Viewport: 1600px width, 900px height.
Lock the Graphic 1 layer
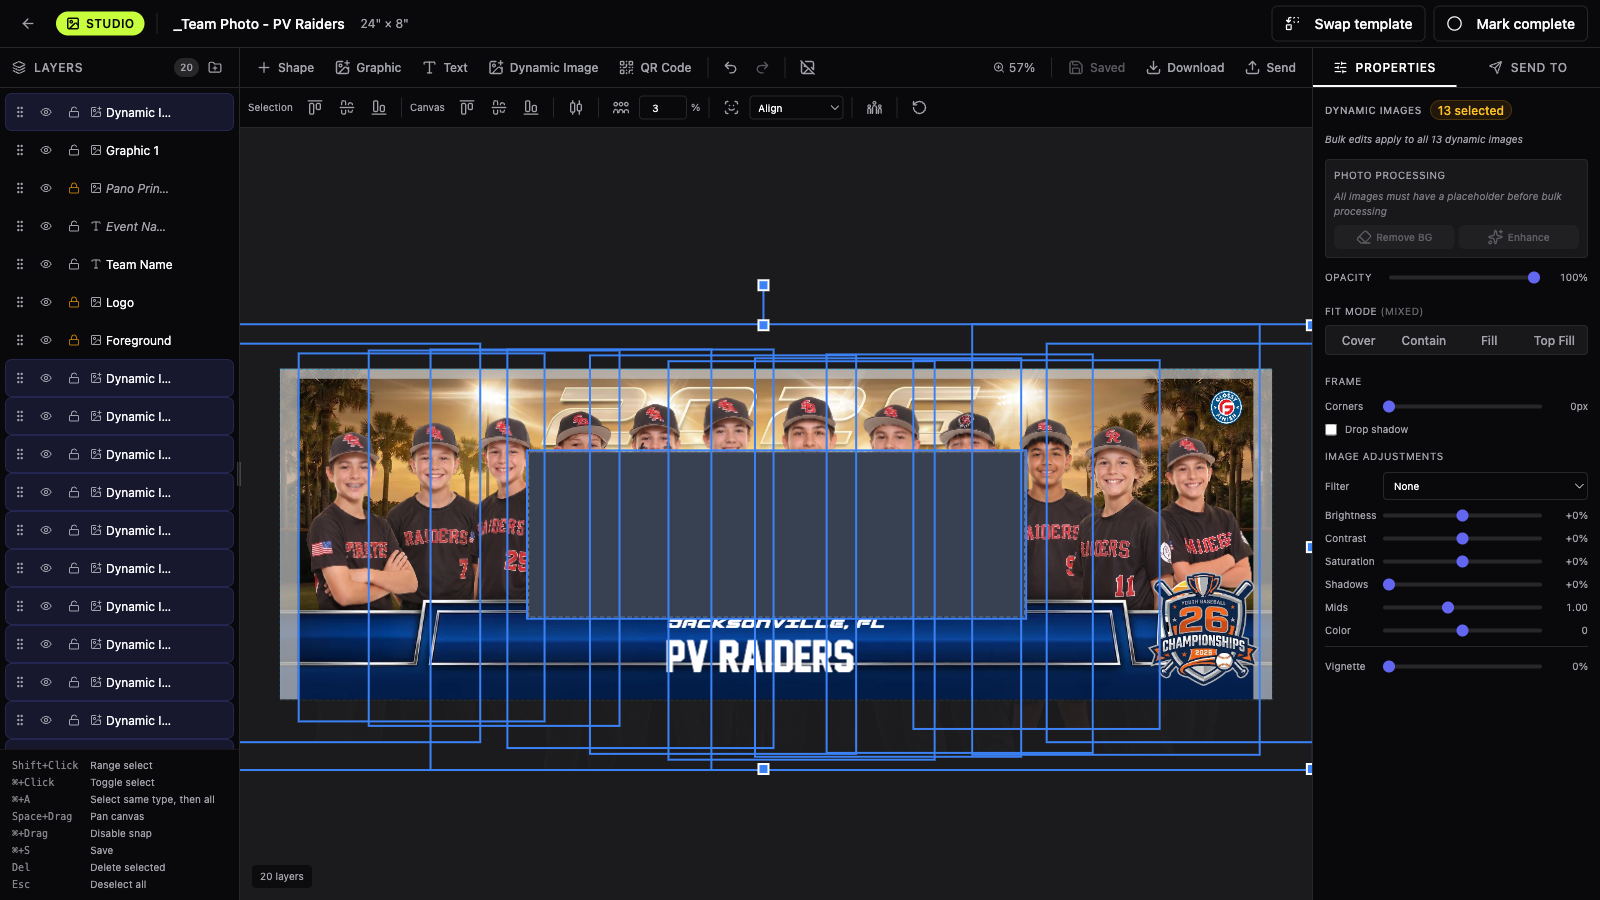click(74, 150)
